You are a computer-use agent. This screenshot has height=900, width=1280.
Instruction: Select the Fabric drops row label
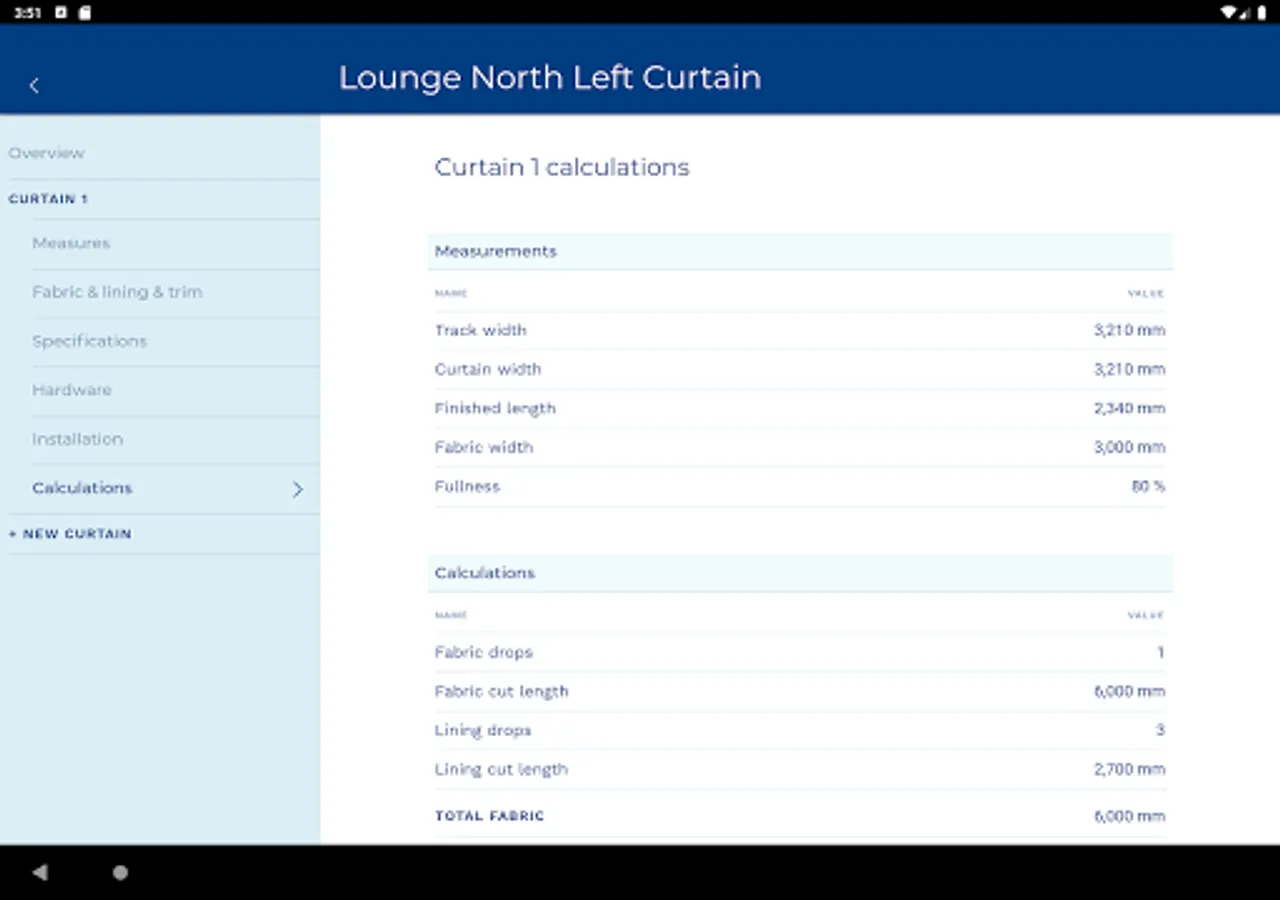(484, 652)
